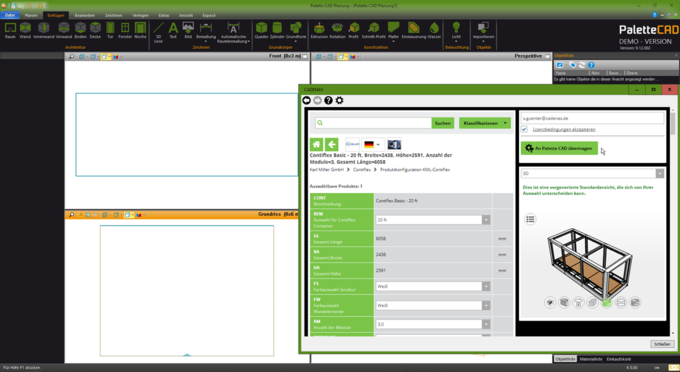
Task: Click the green home icon in CADENAS
Action: click(316, 144)
